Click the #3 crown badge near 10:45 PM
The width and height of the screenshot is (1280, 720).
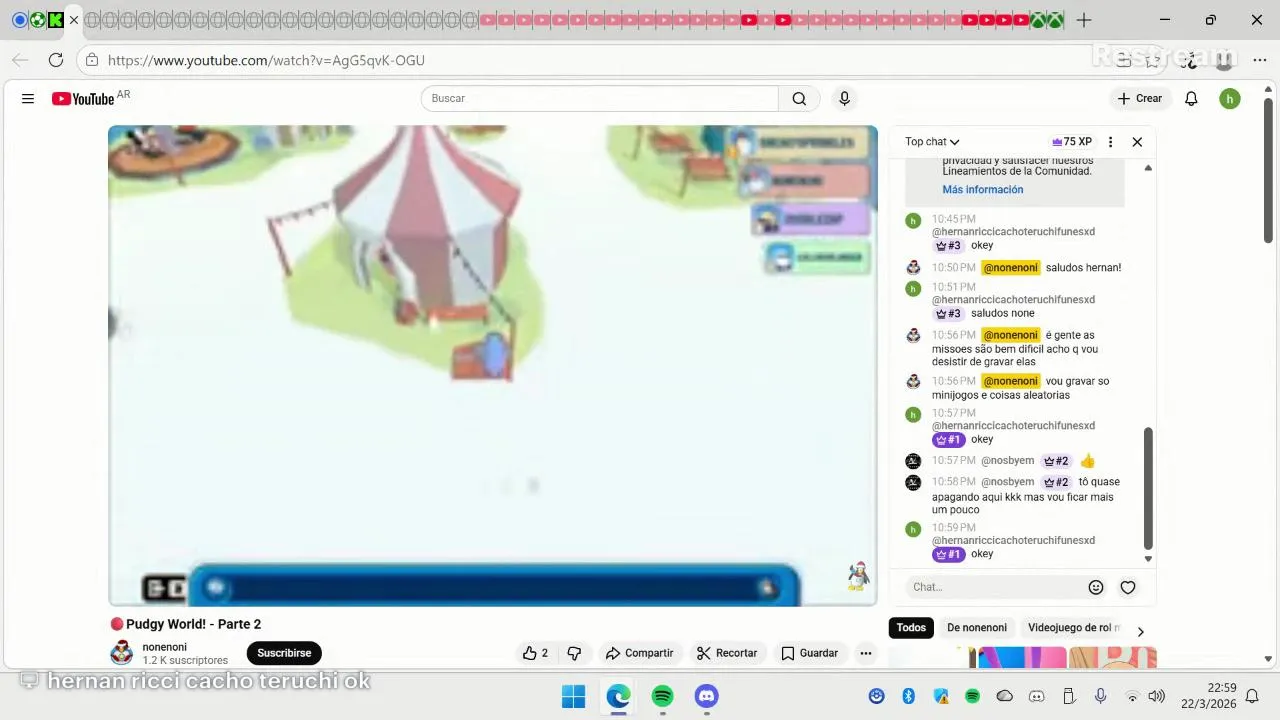[x=948, y=245]
